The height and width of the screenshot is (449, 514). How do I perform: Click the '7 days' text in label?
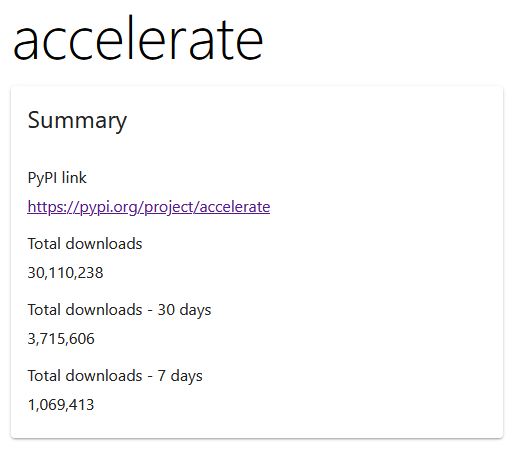point(180,376)
